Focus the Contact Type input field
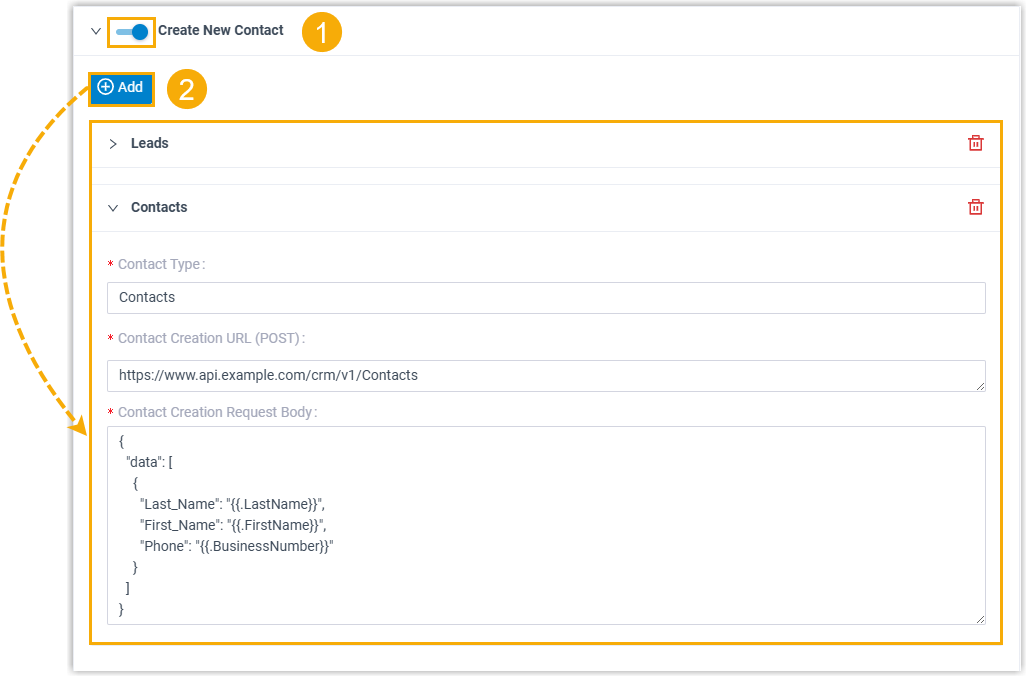This screenshot has height=677, width=1027. (545, 297)
